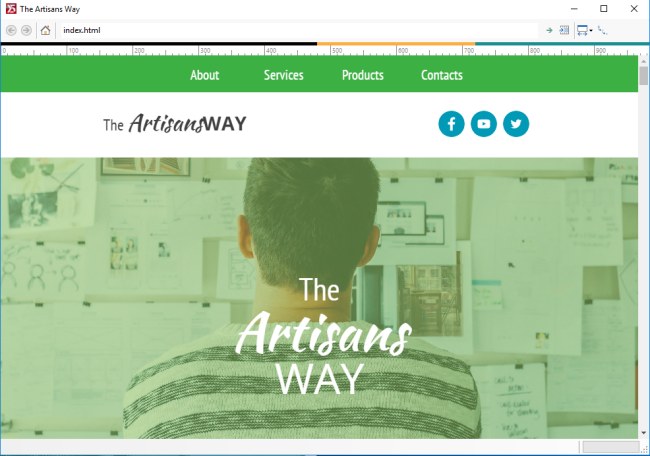This screenshot has height=456, width=650.
Task: Click the grayed-out breakpoints icon in the toolbar
Action: 602,30
